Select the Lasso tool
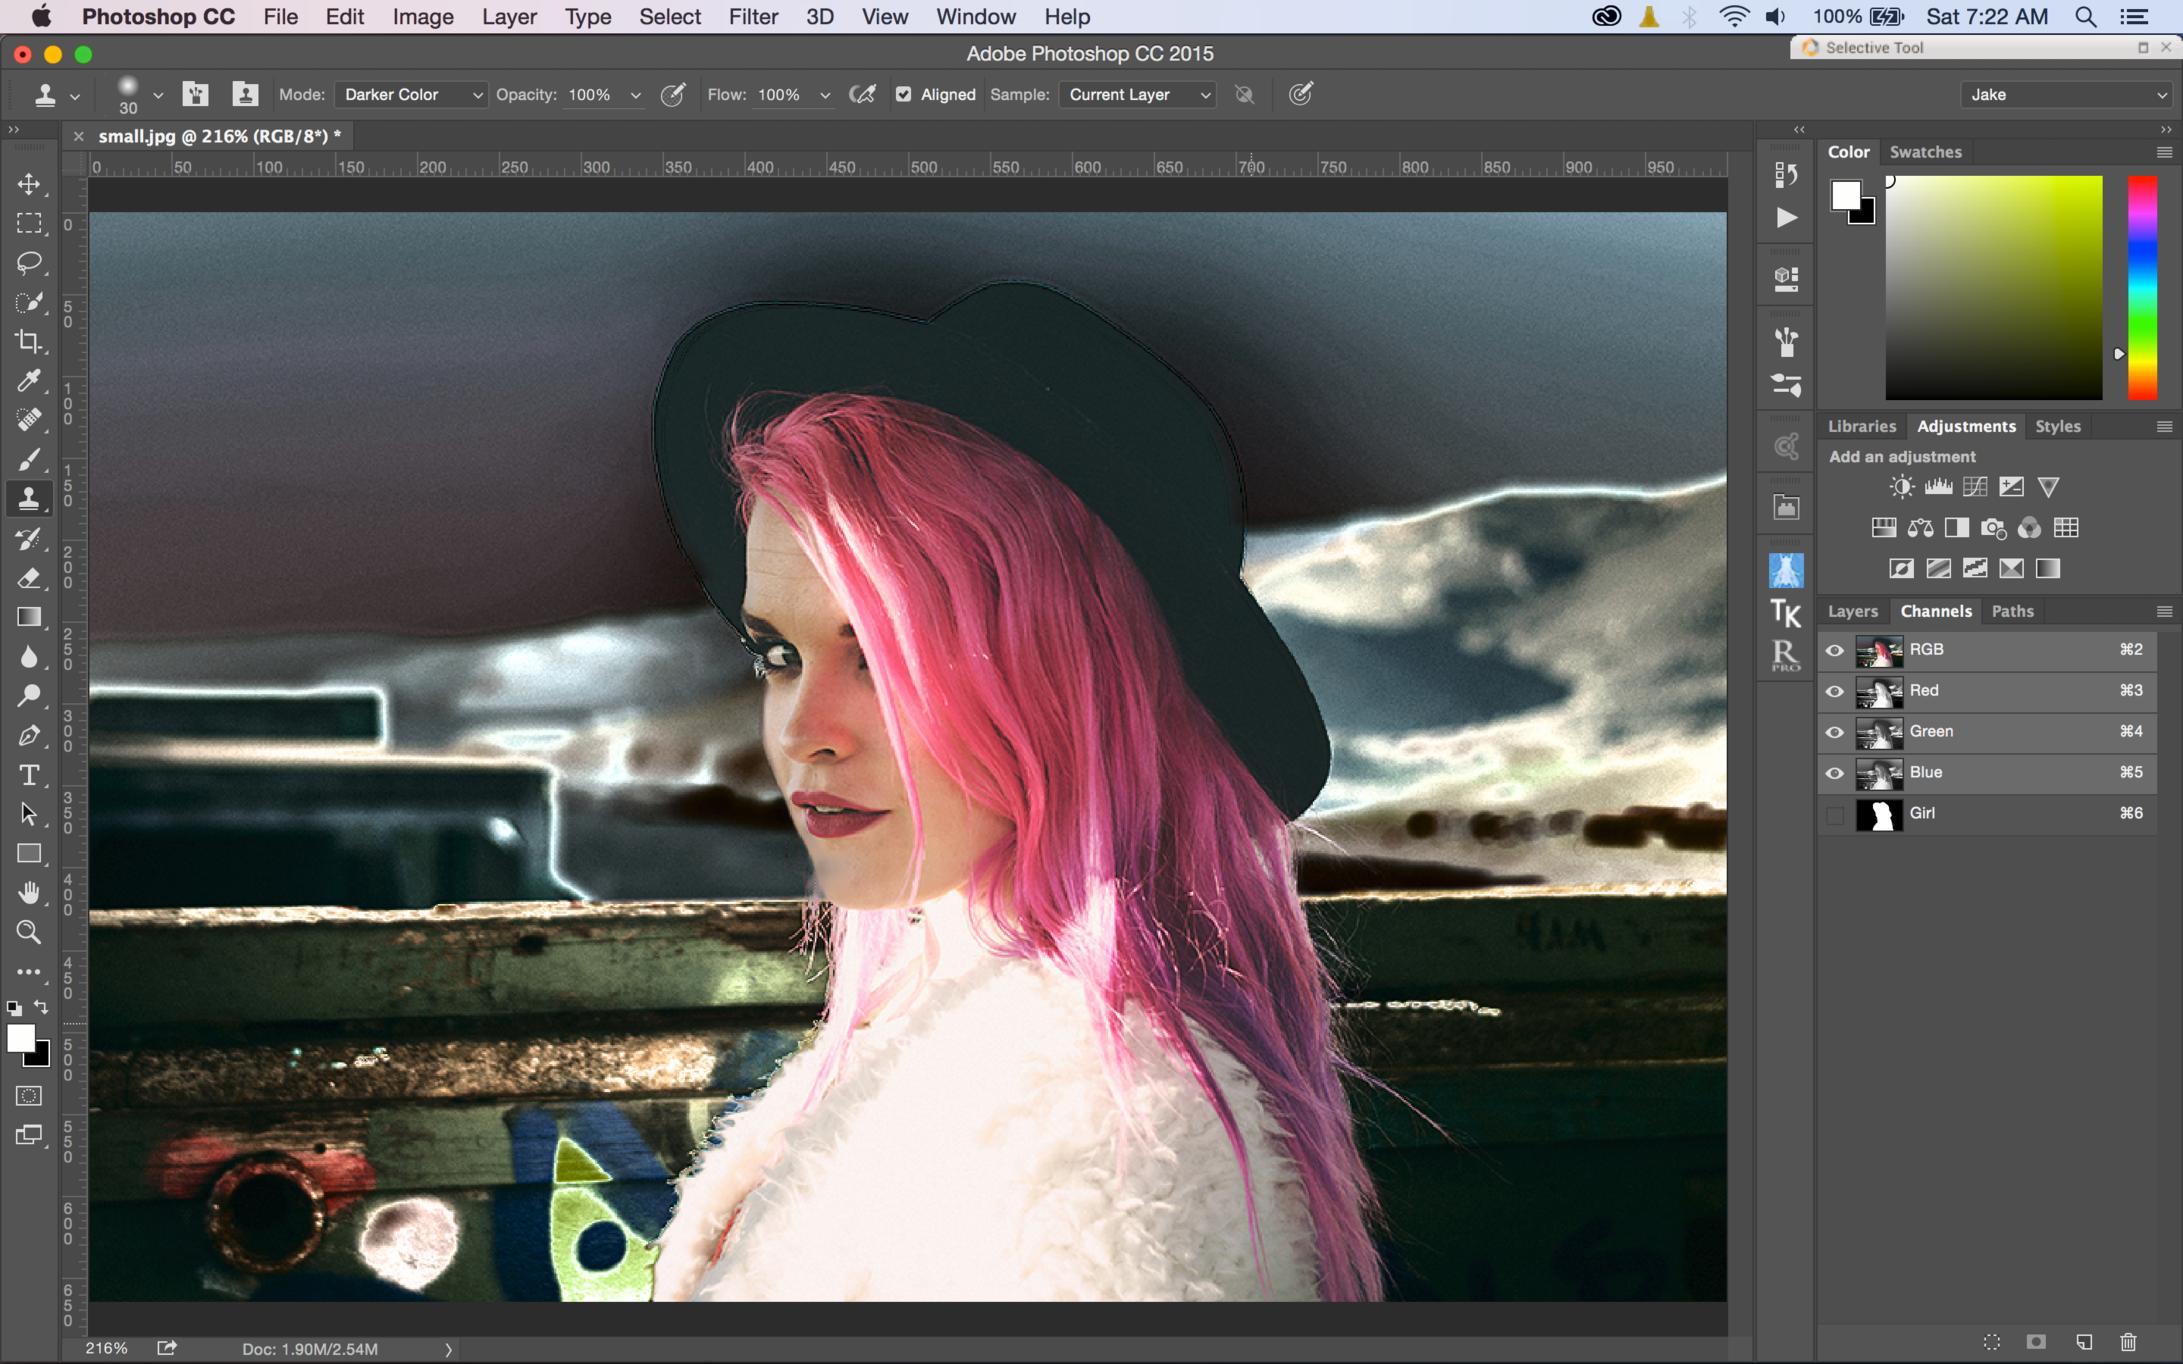Screen dimensions: 2183x1364 (x=29, y=263)
